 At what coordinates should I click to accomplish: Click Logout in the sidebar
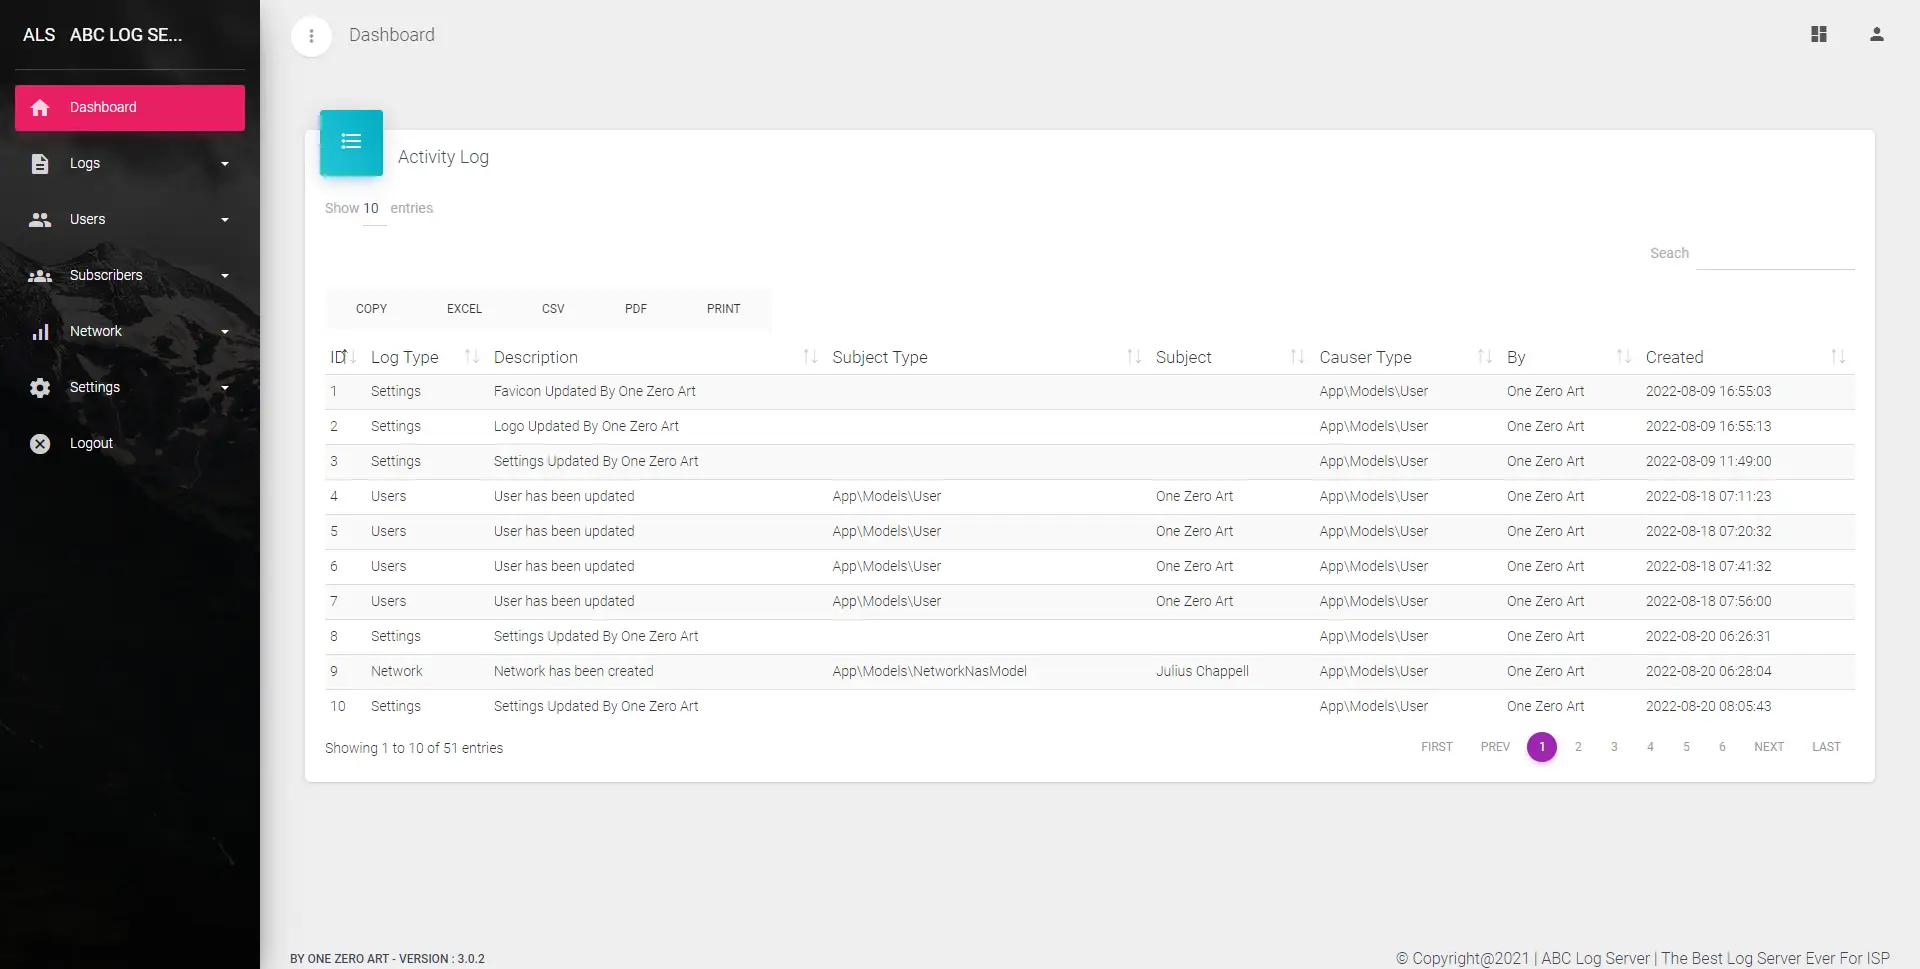coord(130,444)
